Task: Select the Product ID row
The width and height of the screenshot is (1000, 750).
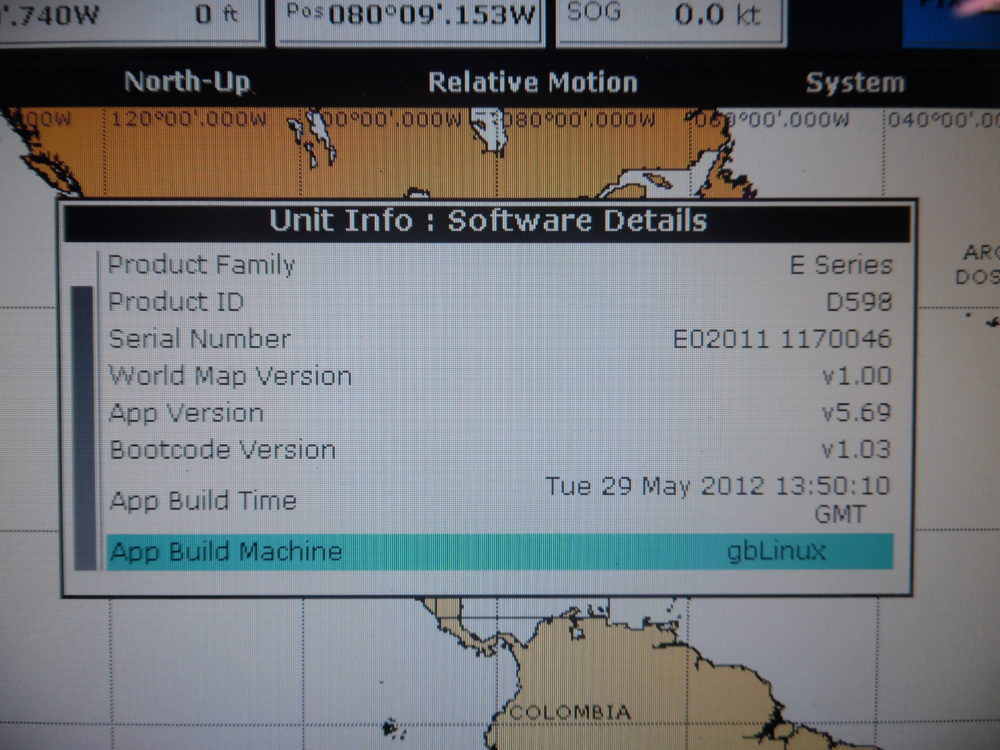Action: coord(499,302)
